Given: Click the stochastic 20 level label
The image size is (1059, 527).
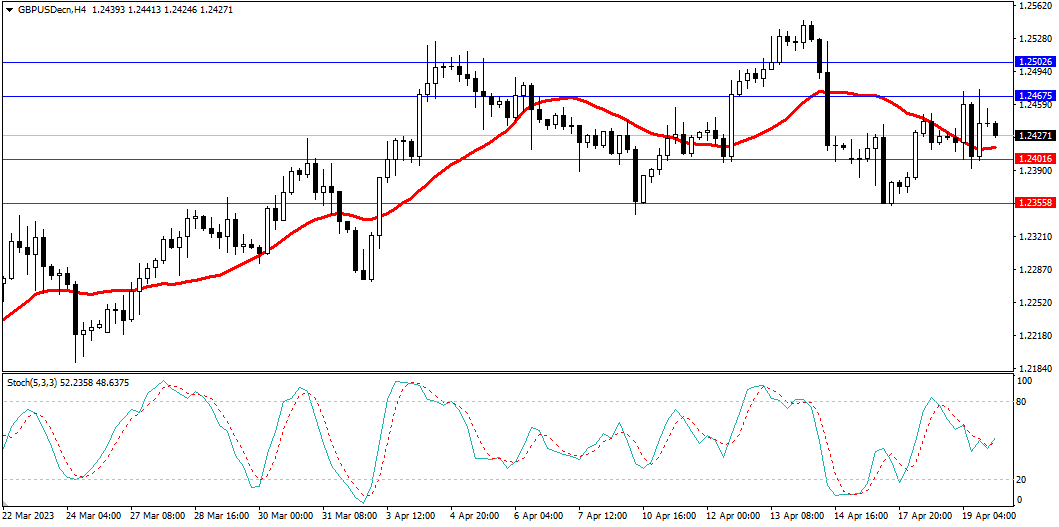Looking at the screenshot, I should pos(1023,480).
